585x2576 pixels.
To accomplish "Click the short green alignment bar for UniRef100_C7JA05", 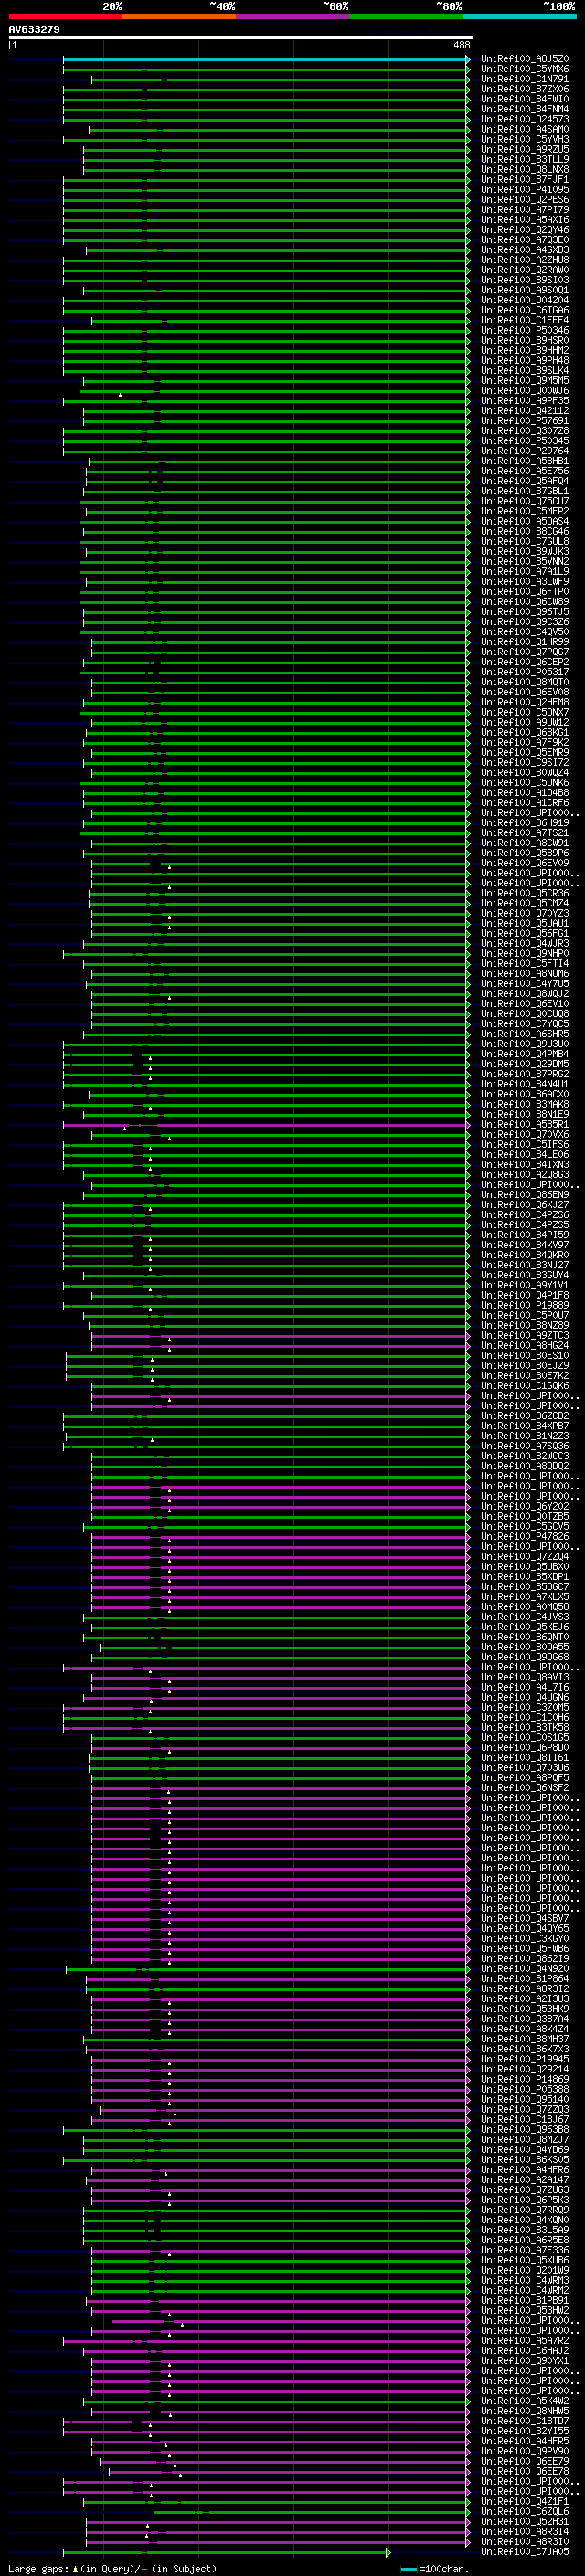I will [227, 2553].
